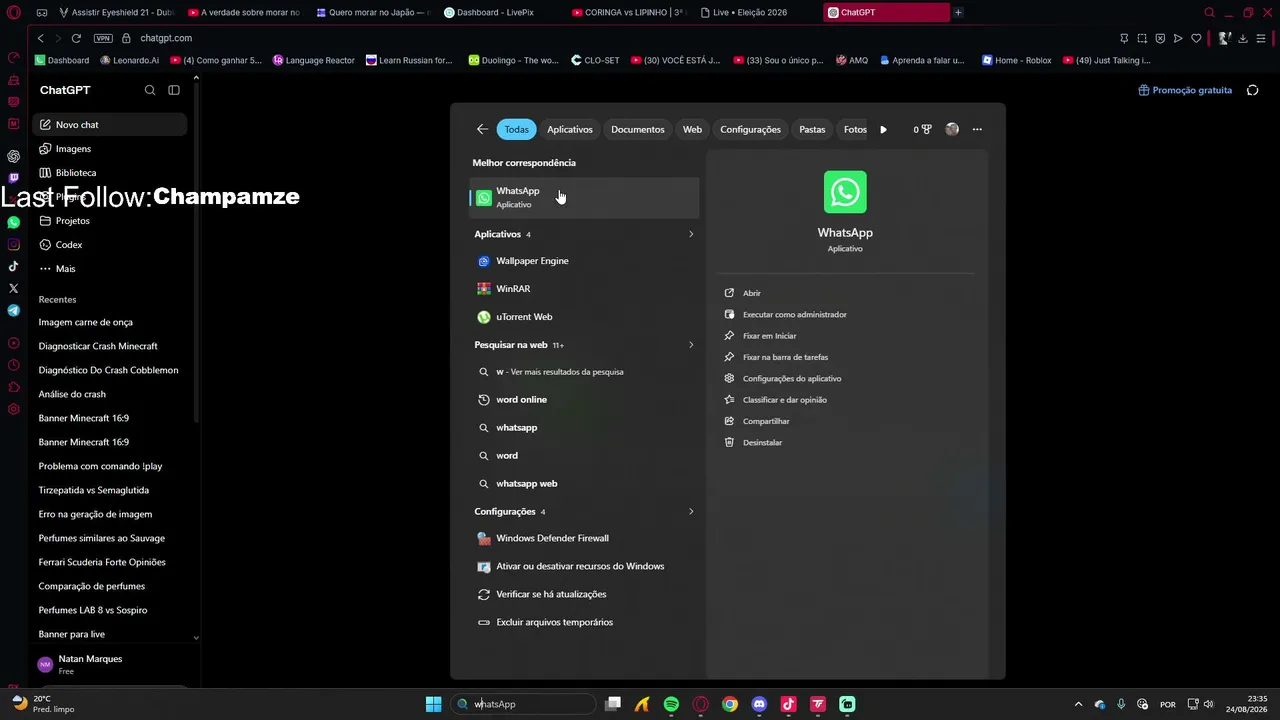
Task: Select the Pastas search filter
Action: coord(812,129)
